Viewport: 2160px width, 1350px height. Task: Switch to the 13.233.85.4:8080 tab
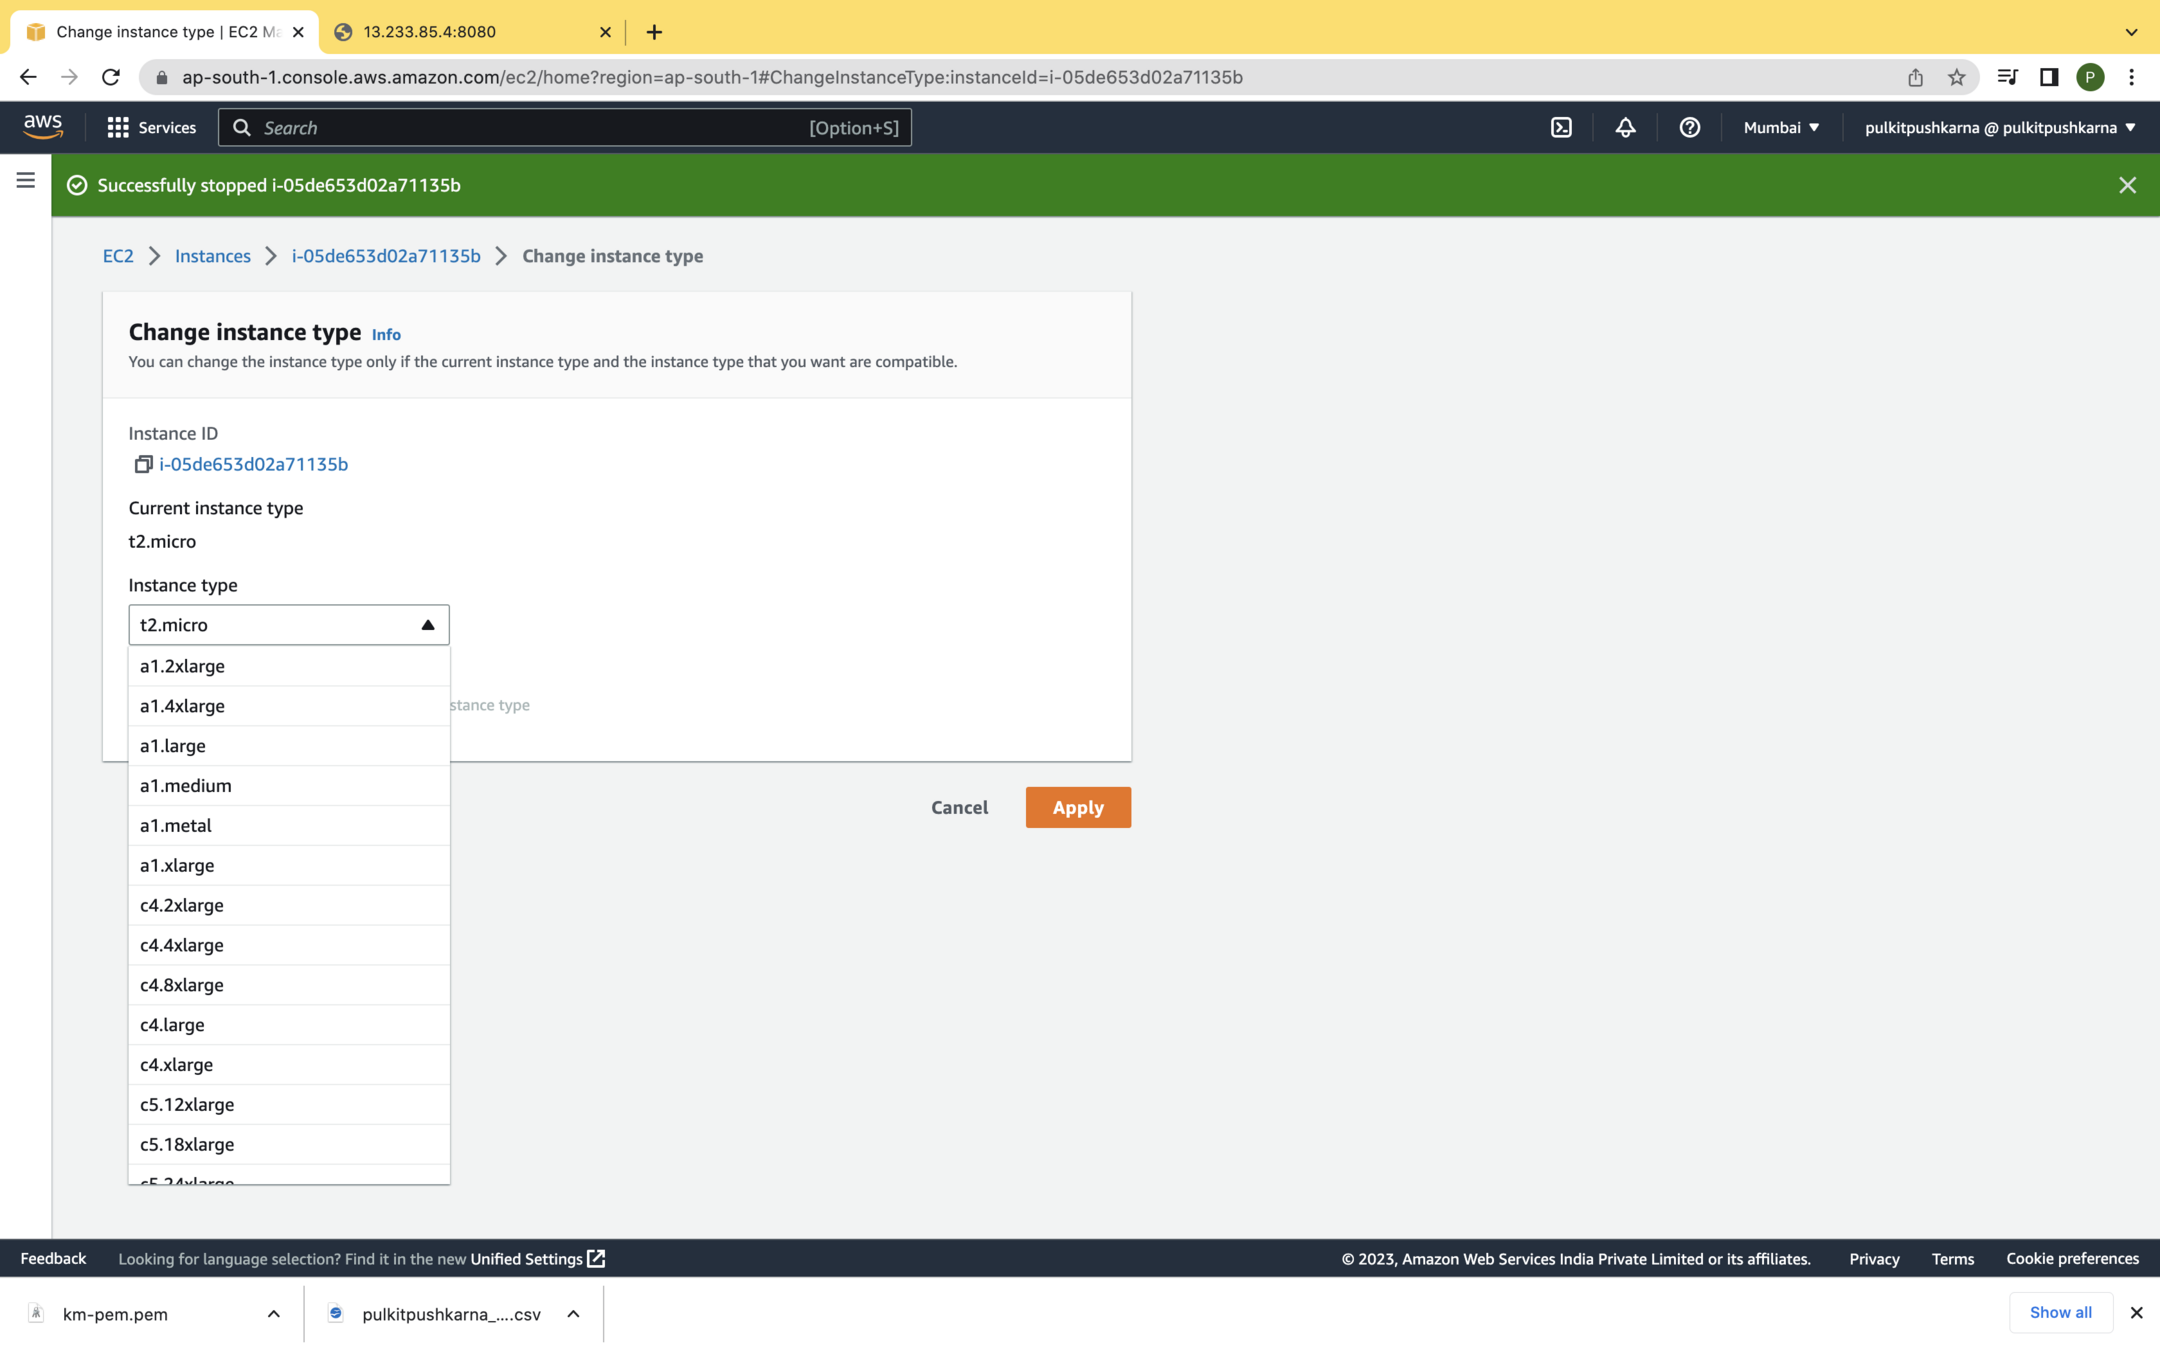pyautogui.click(x=430, y=32)
